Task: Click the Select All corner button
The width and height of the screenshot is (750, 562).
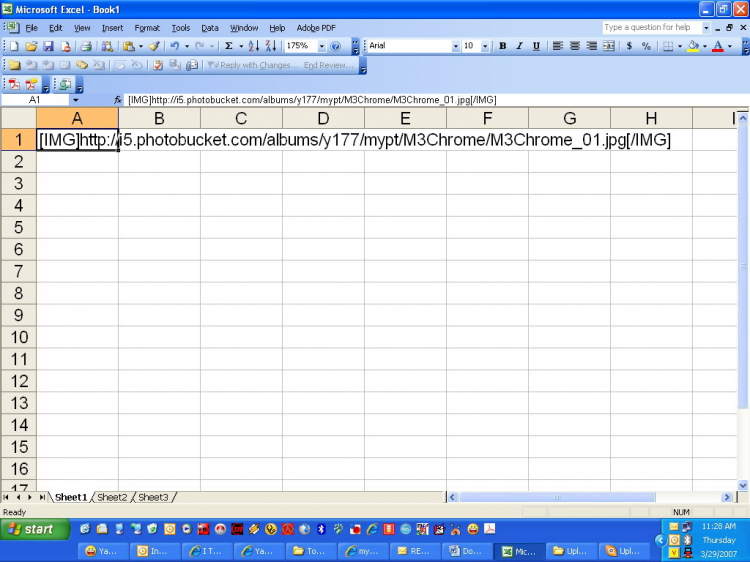Action: click(x=19, y=118)
